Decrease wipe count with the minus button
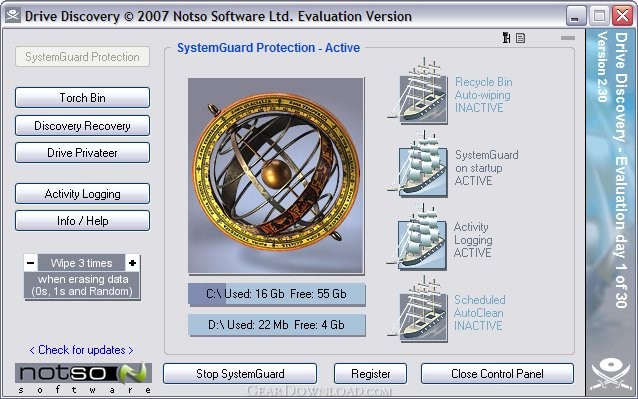 [31, 263]
